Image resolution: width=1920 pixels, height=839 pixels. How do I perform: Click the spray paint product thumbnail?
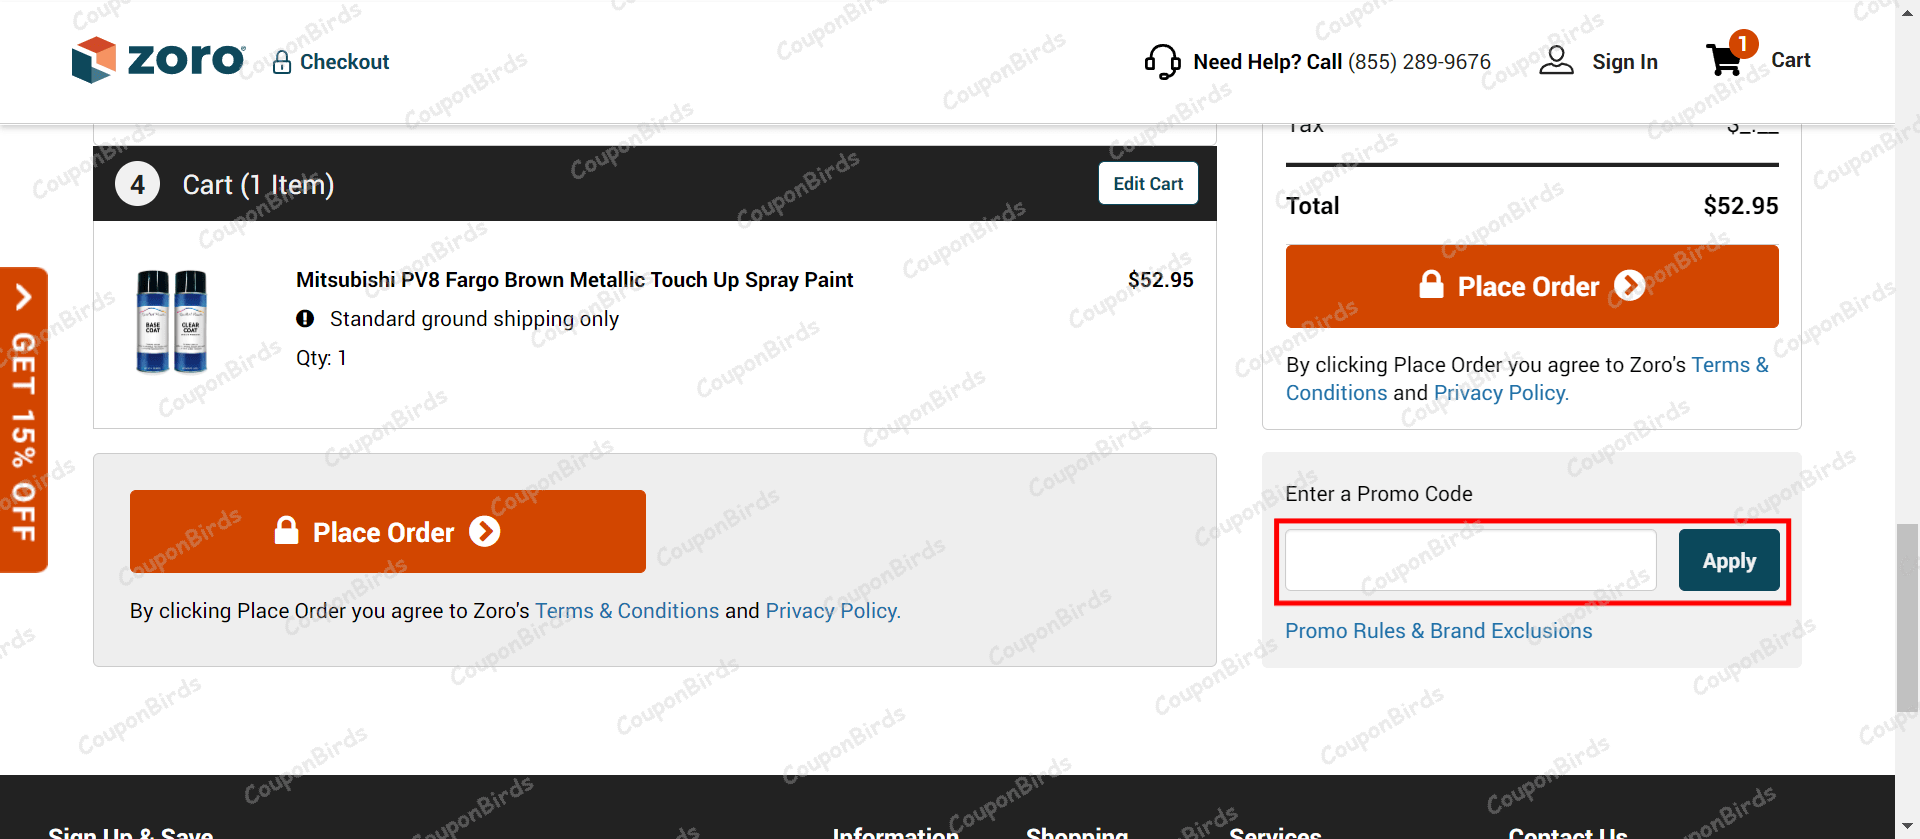pos(172,321)
